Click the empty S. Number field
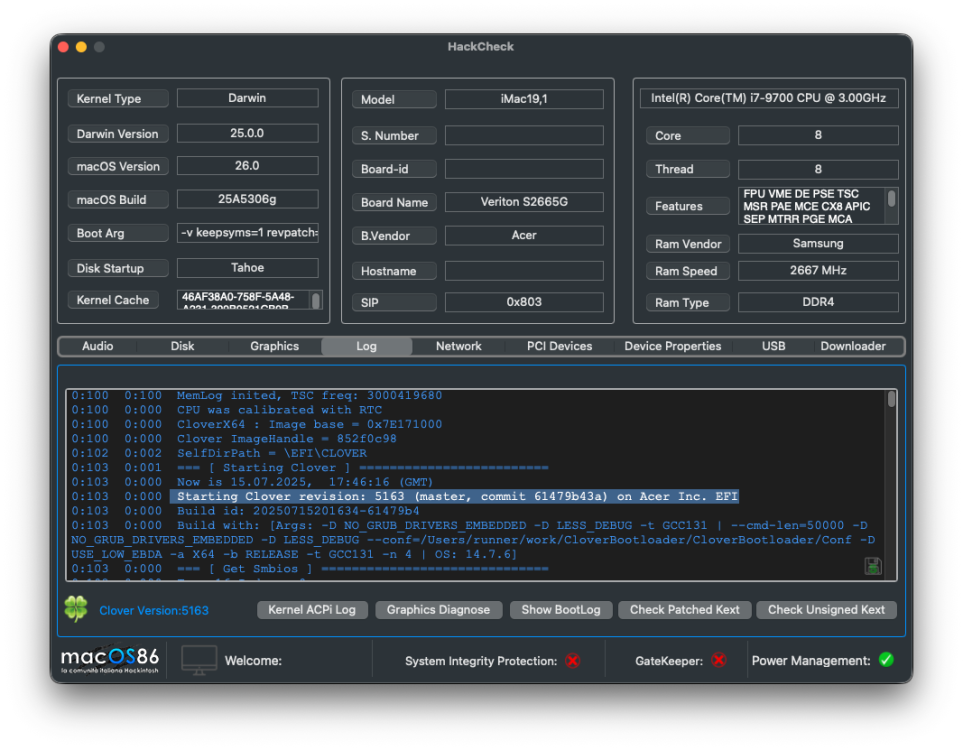 (524, 136)
